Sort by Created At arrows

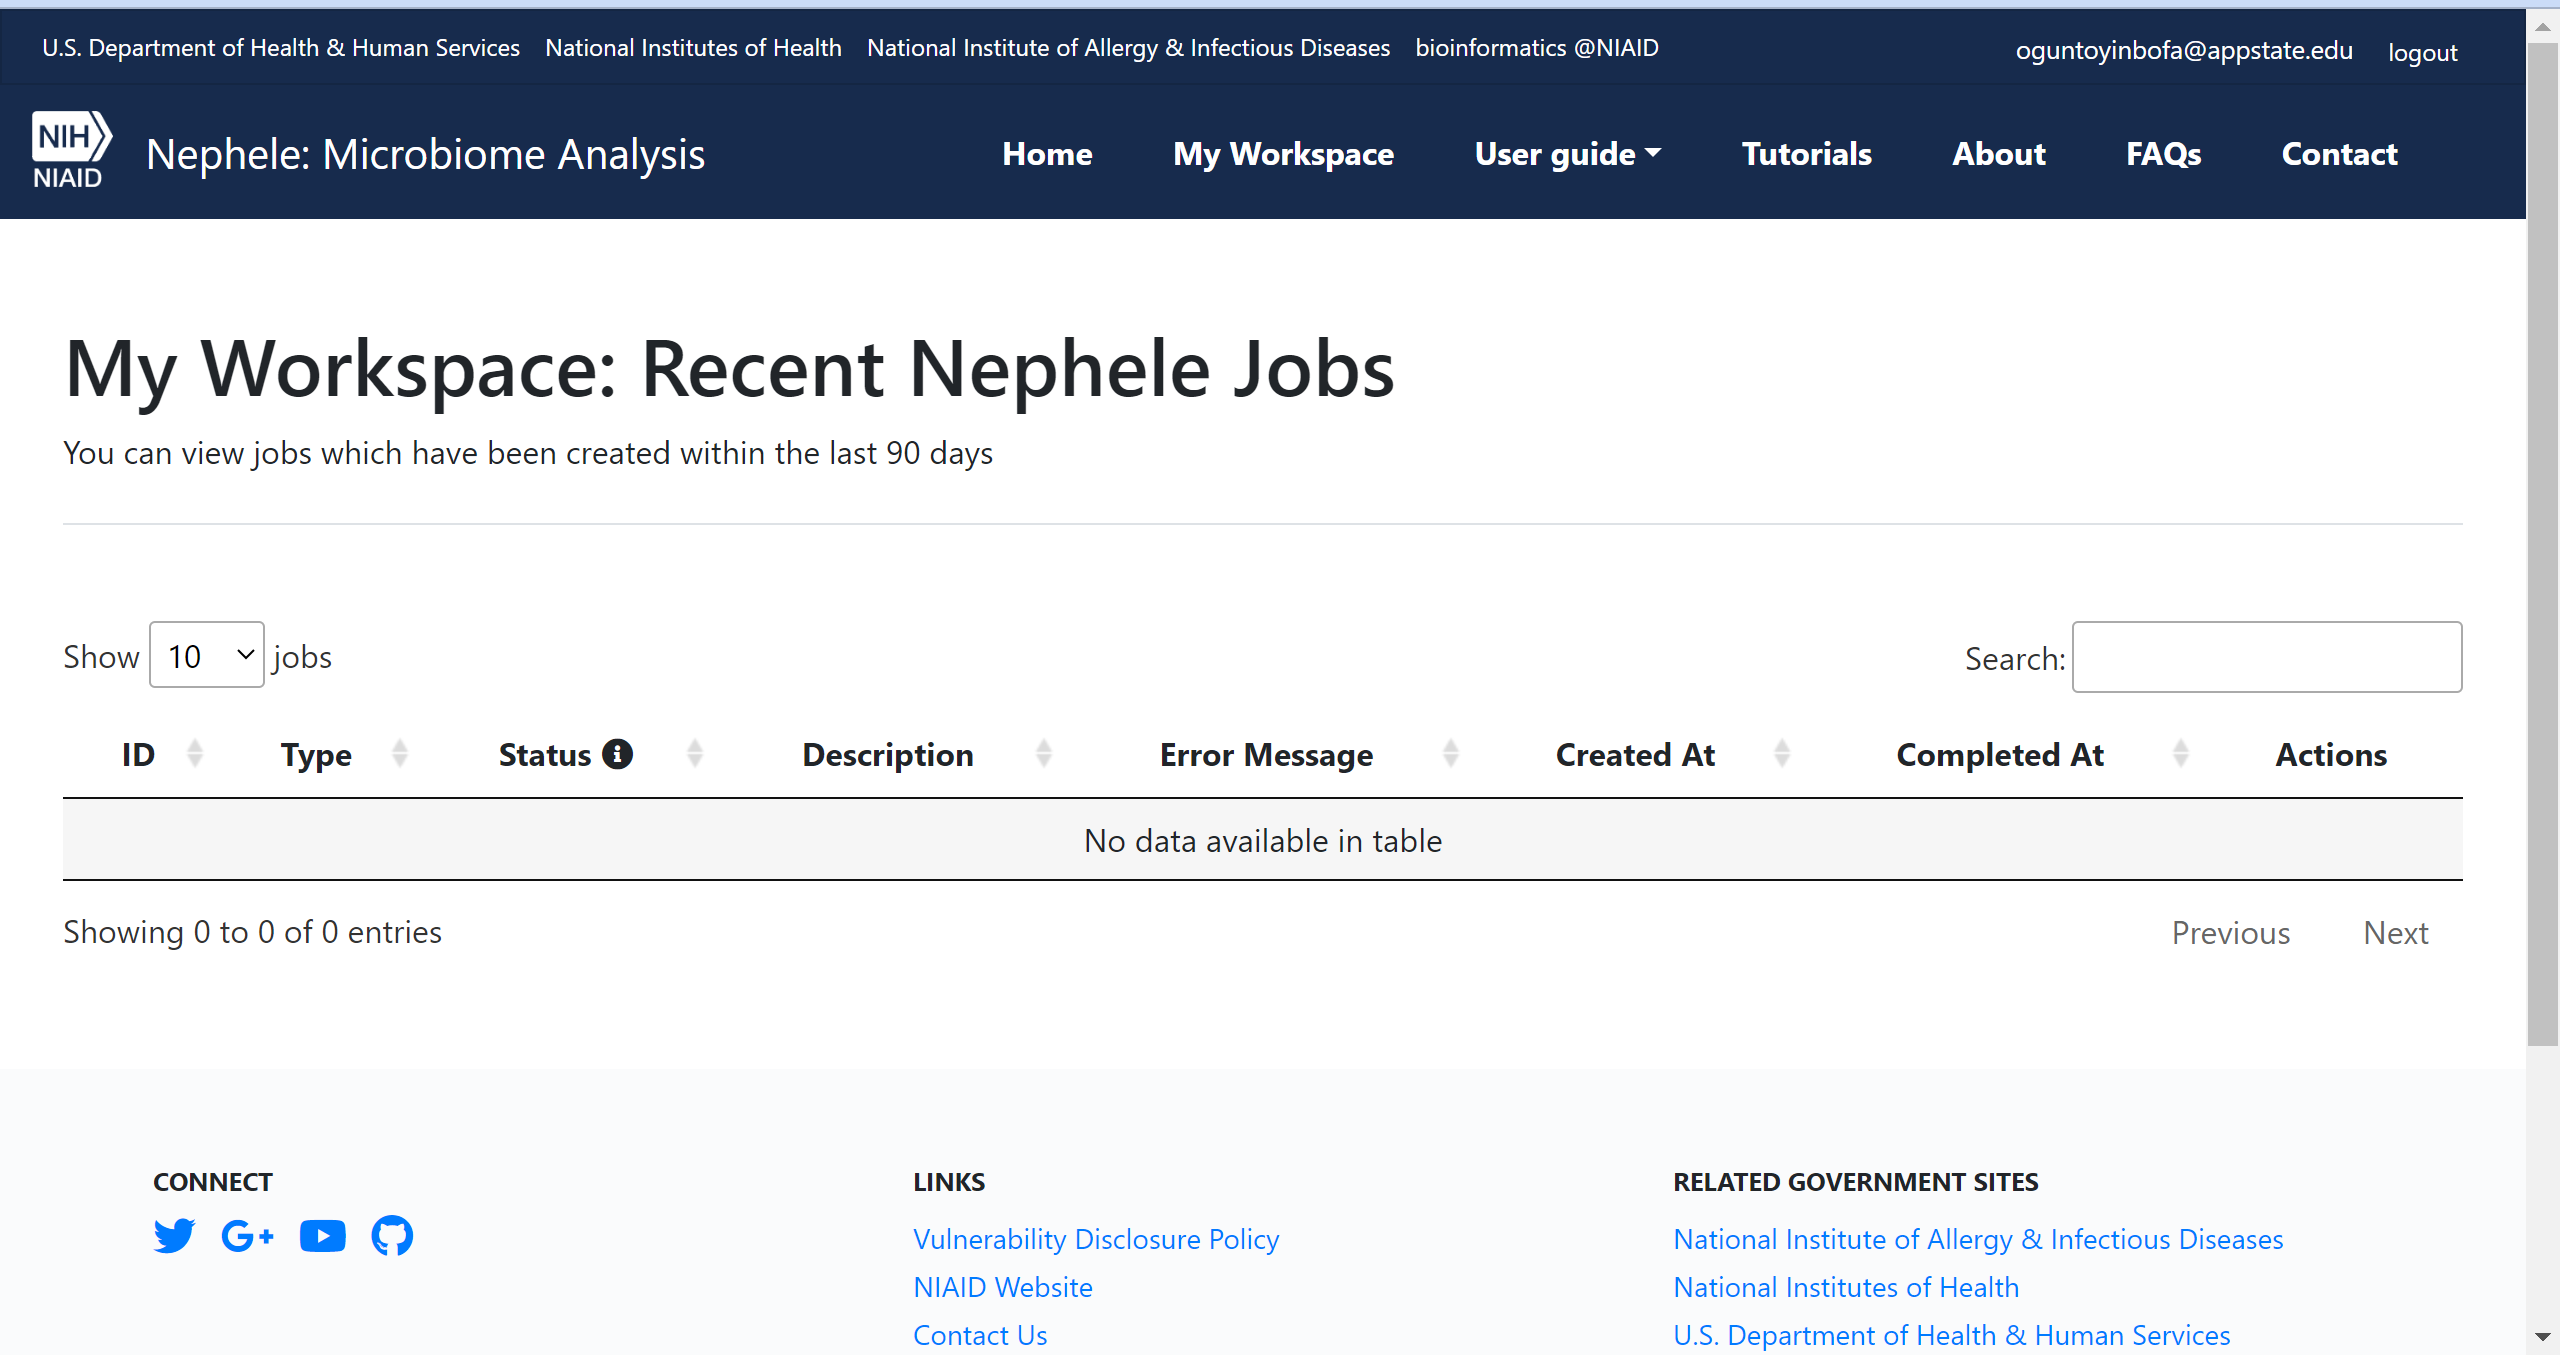(1782, 754)
